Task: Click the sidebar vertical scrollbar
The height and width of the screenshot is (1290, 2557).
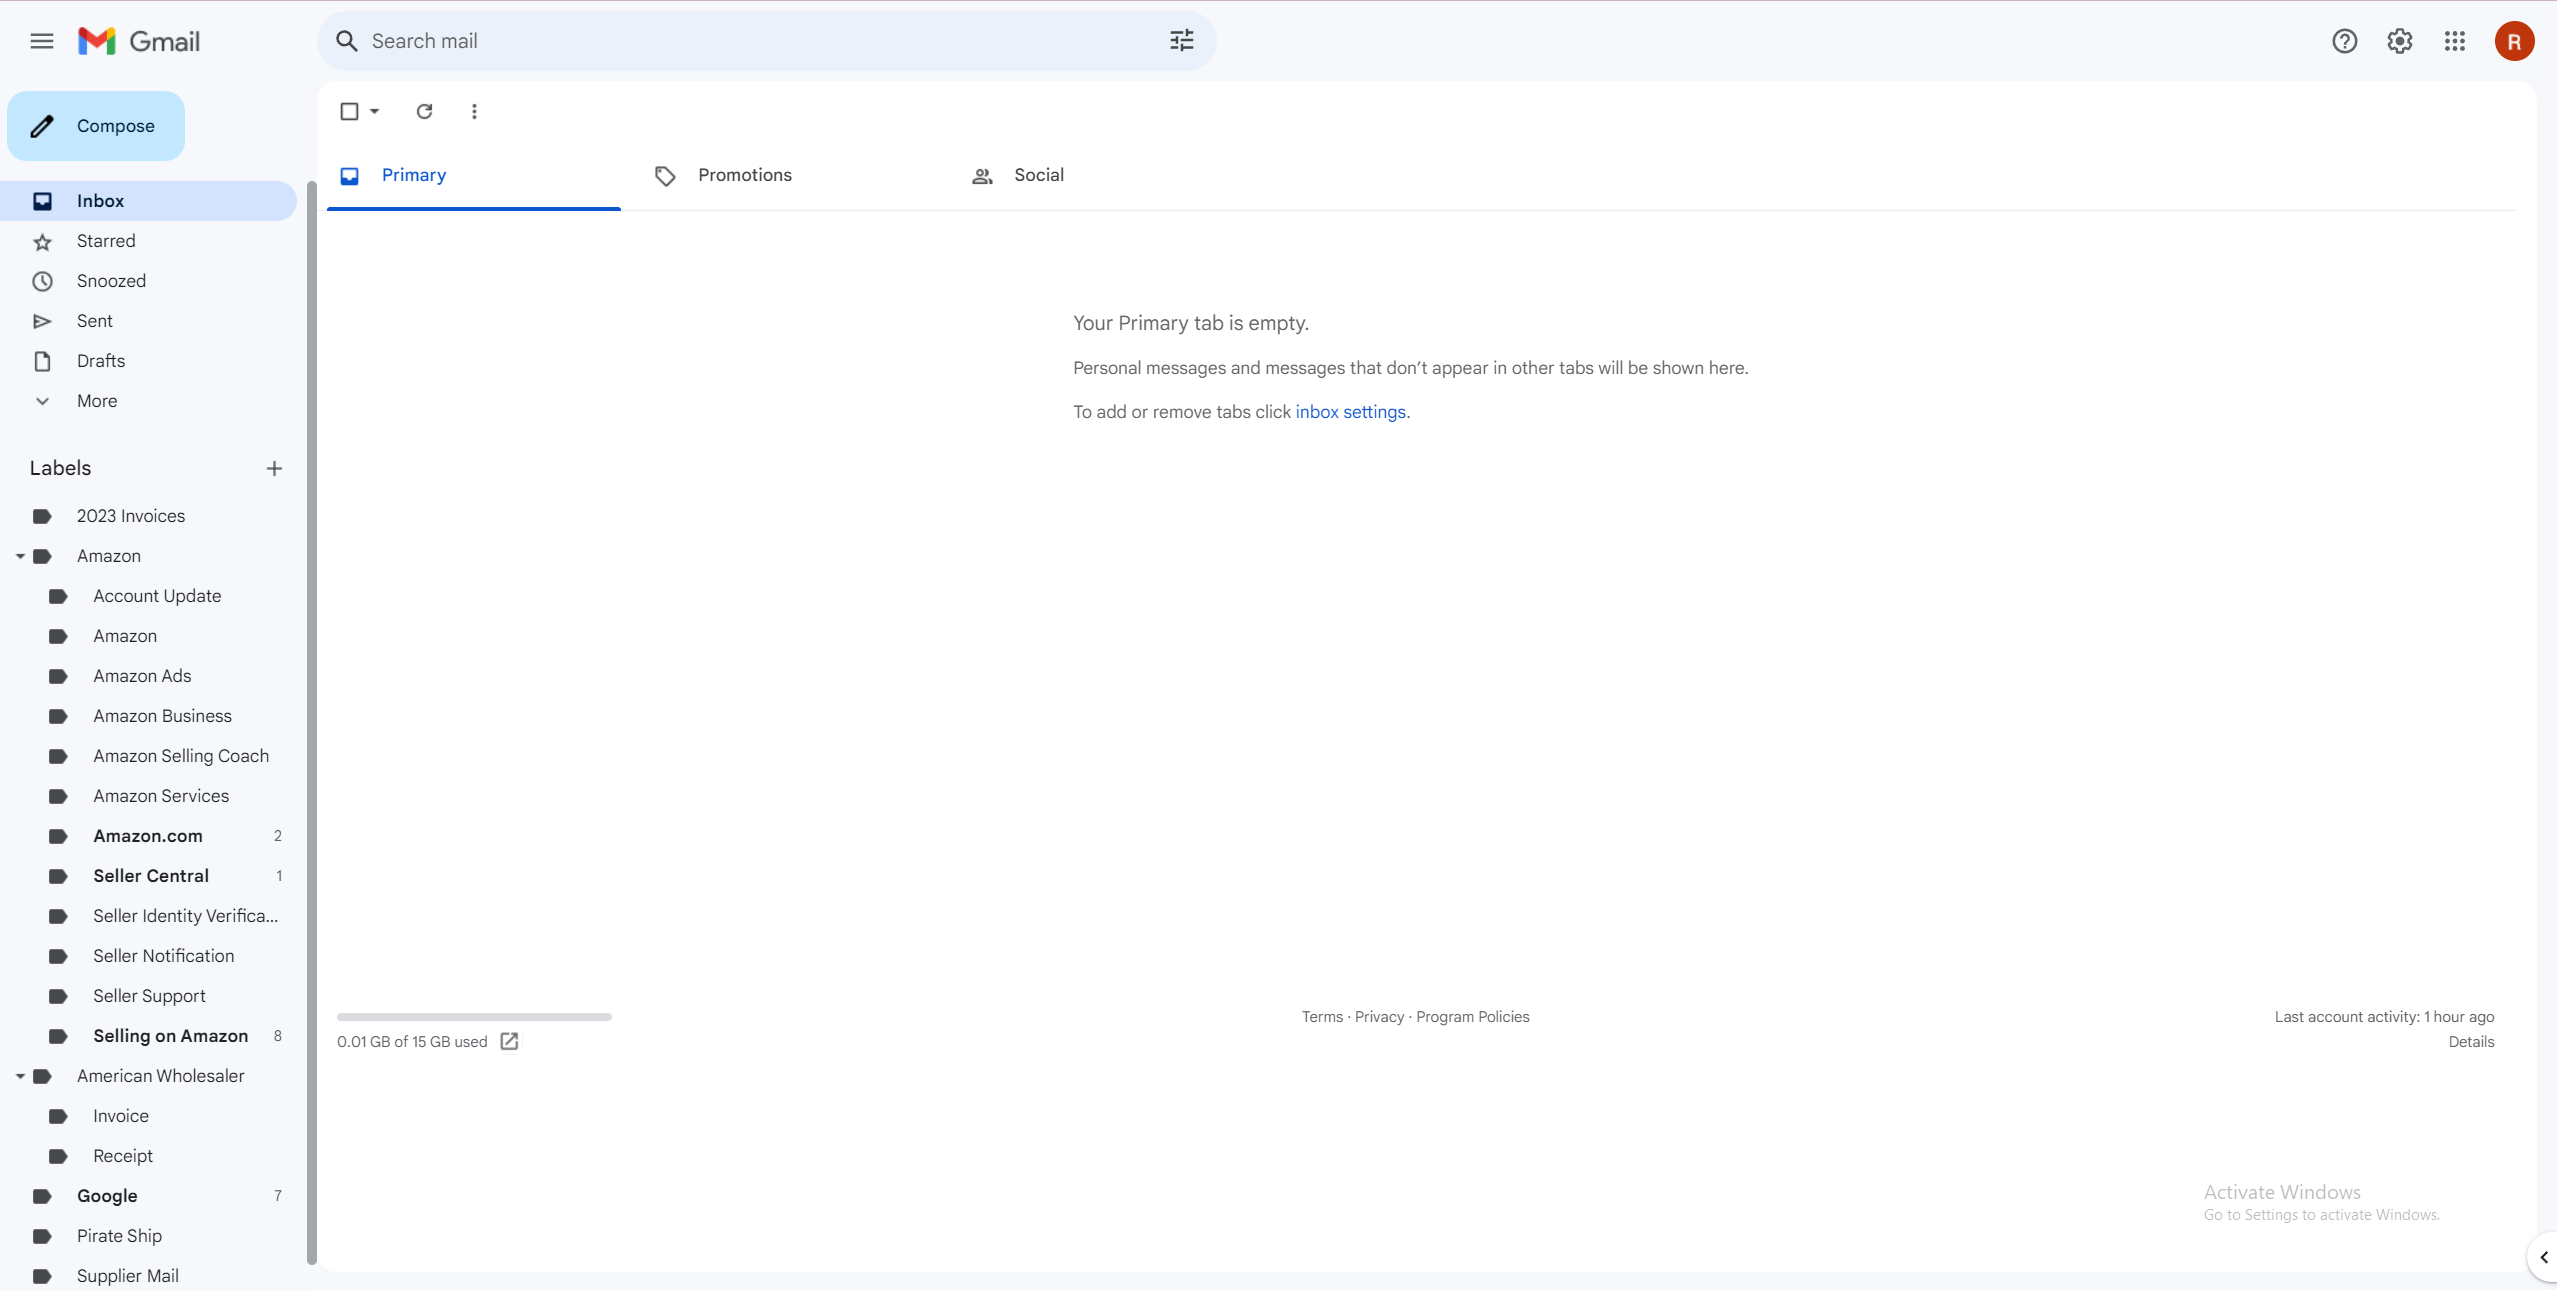Action: click(x=312, y=723)
